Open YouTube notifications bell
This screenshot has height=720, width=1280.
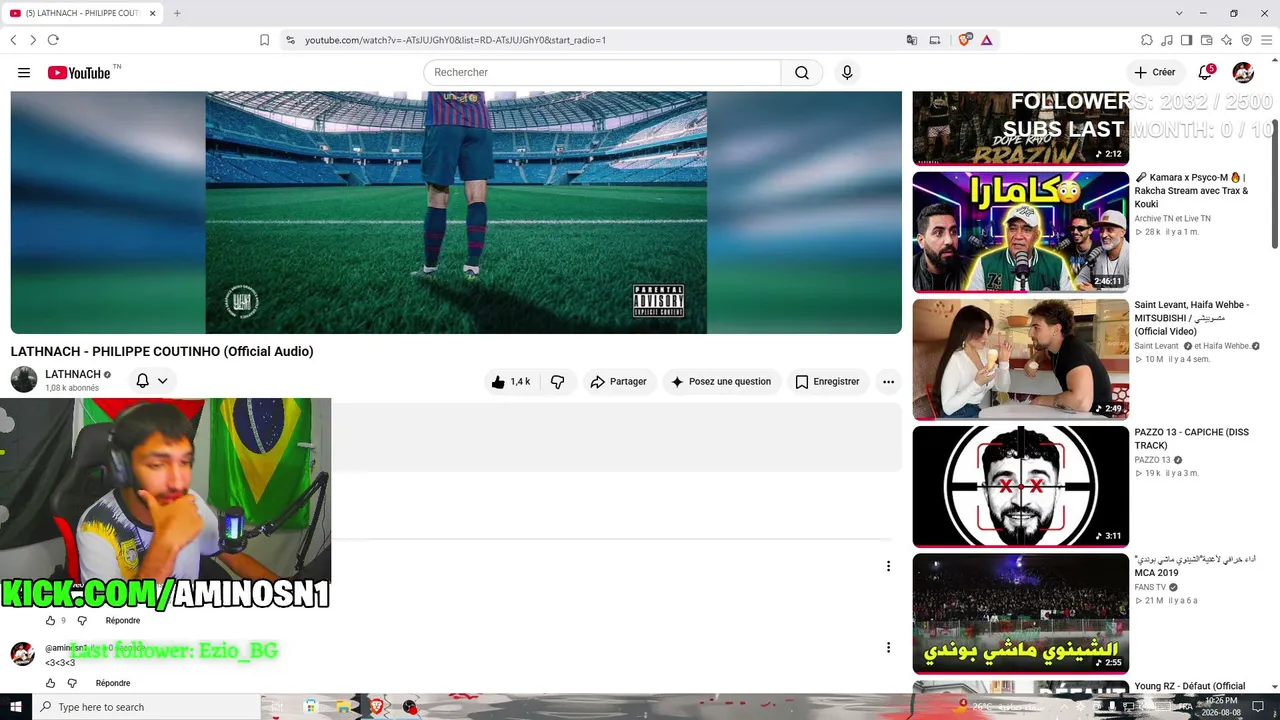pos(1206,72)
